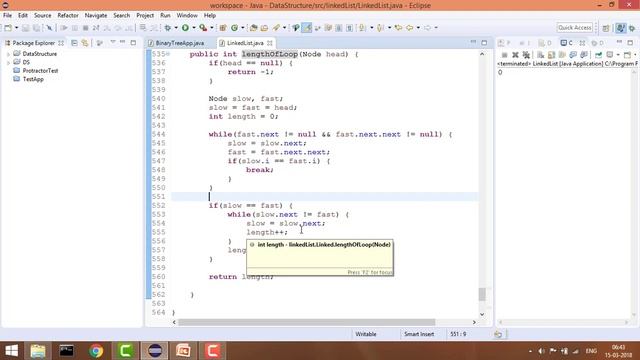Image resolution: width=640 pixels, height=360 pixels.
Task: Select the TestApp project
Action: [x=33, y=79]
